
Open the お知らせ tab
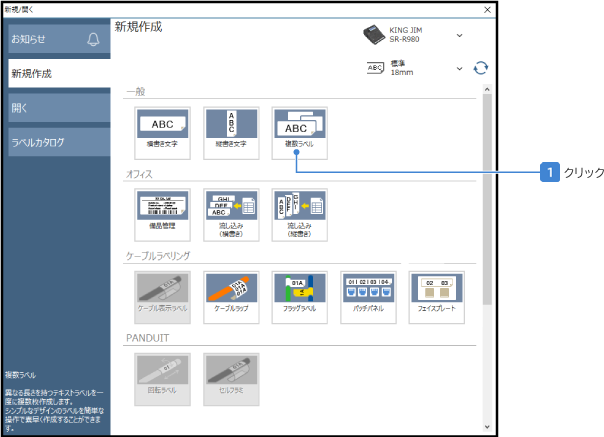pos(45,39)
